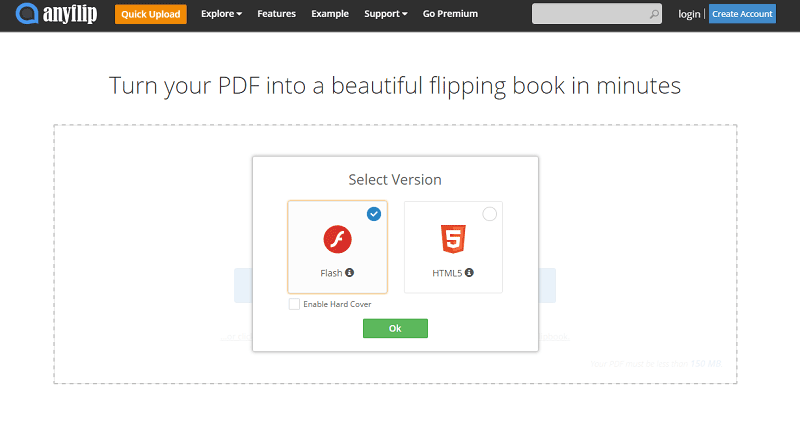
Task: Confirm with the green Ok button
Action: (395, 328)
